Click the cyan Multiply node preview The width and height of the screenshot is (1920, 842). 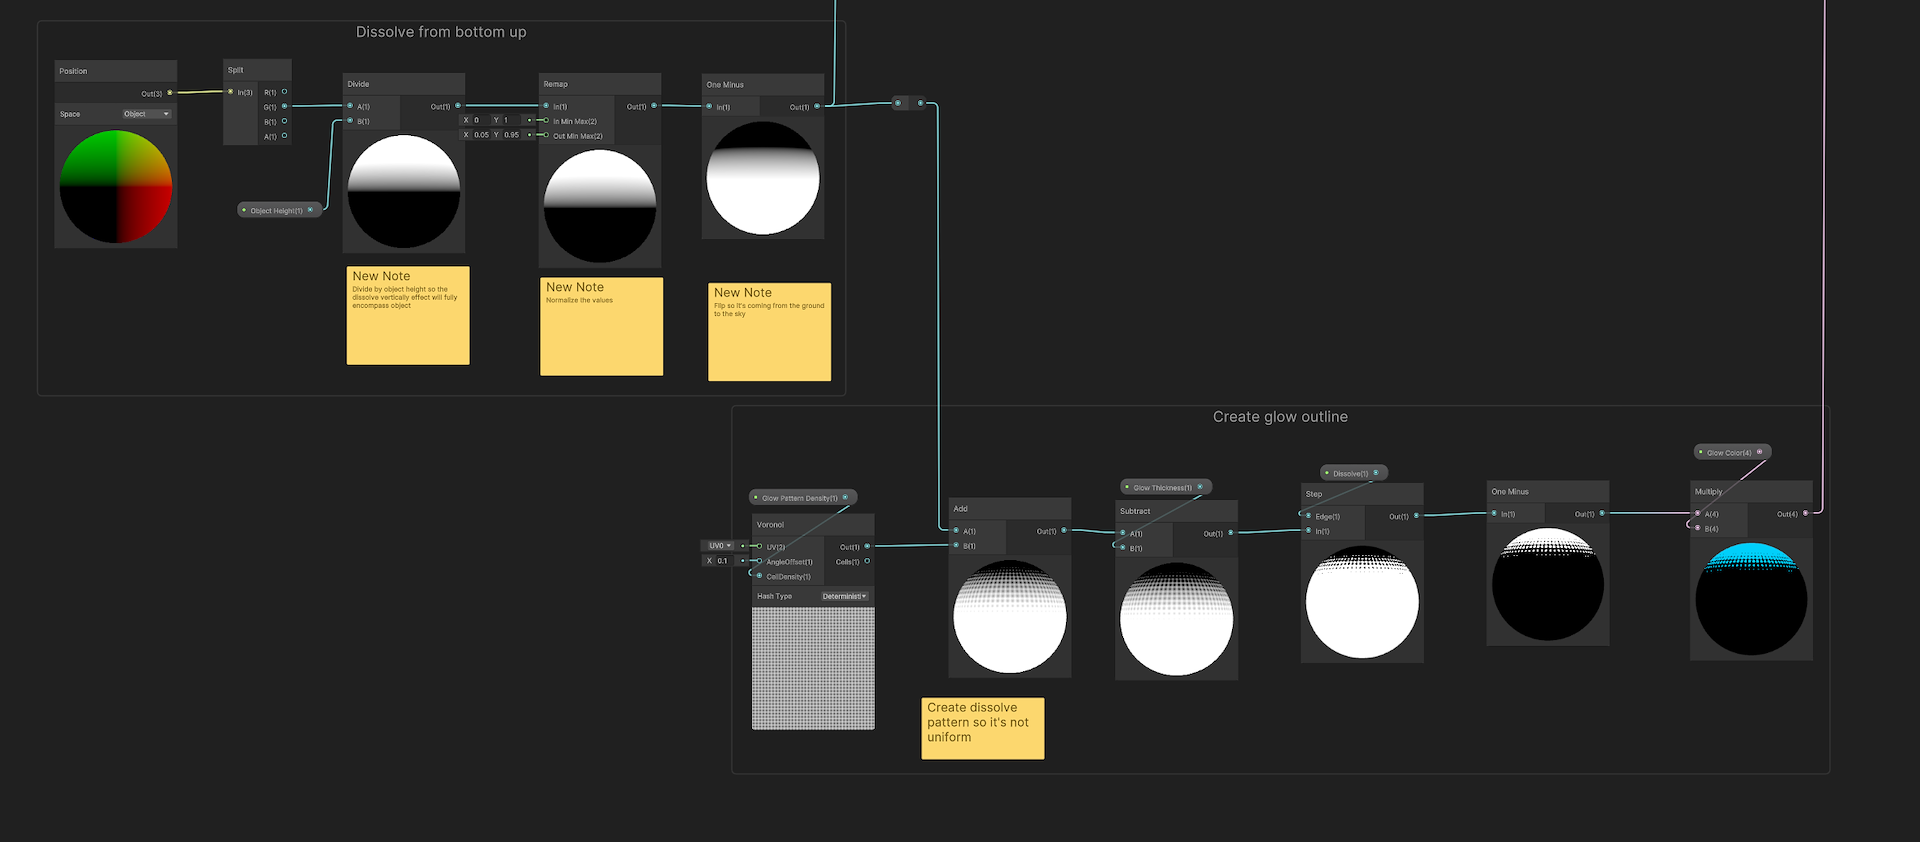[1750, 599]
